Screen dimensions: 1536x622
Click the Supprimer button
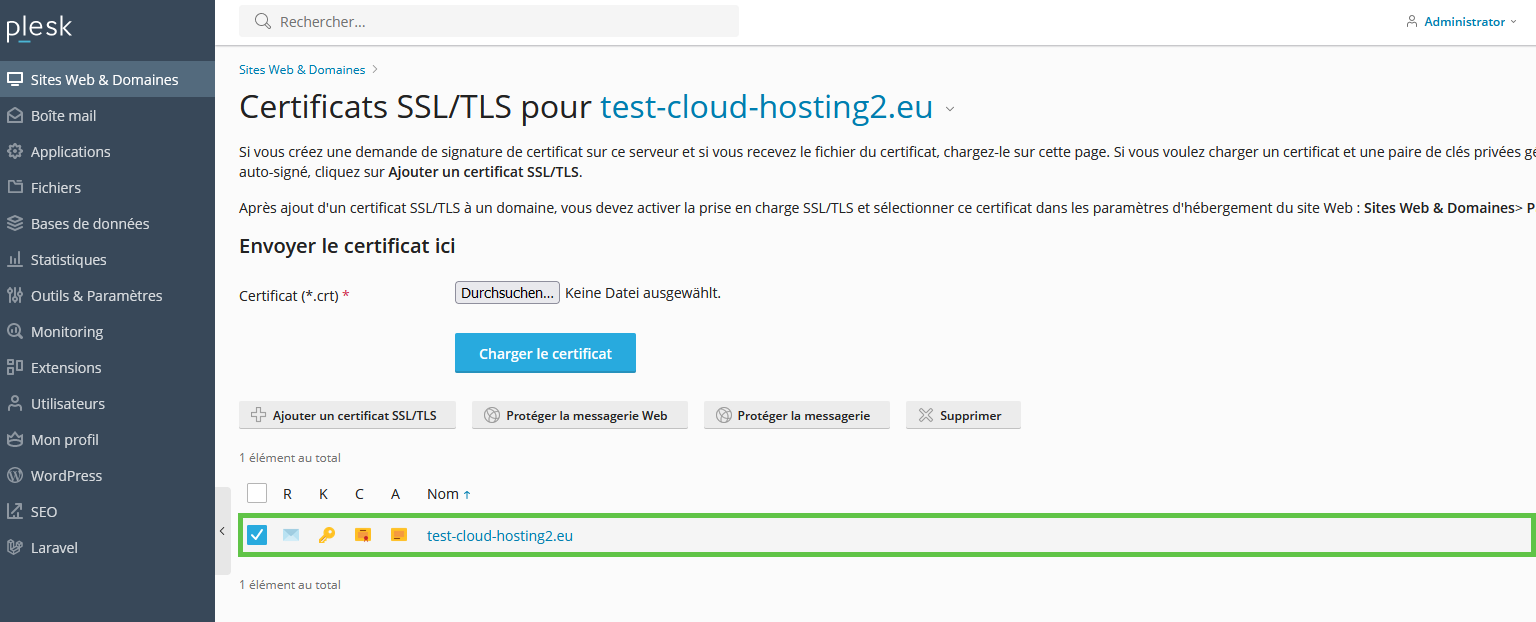click(963, 415)
